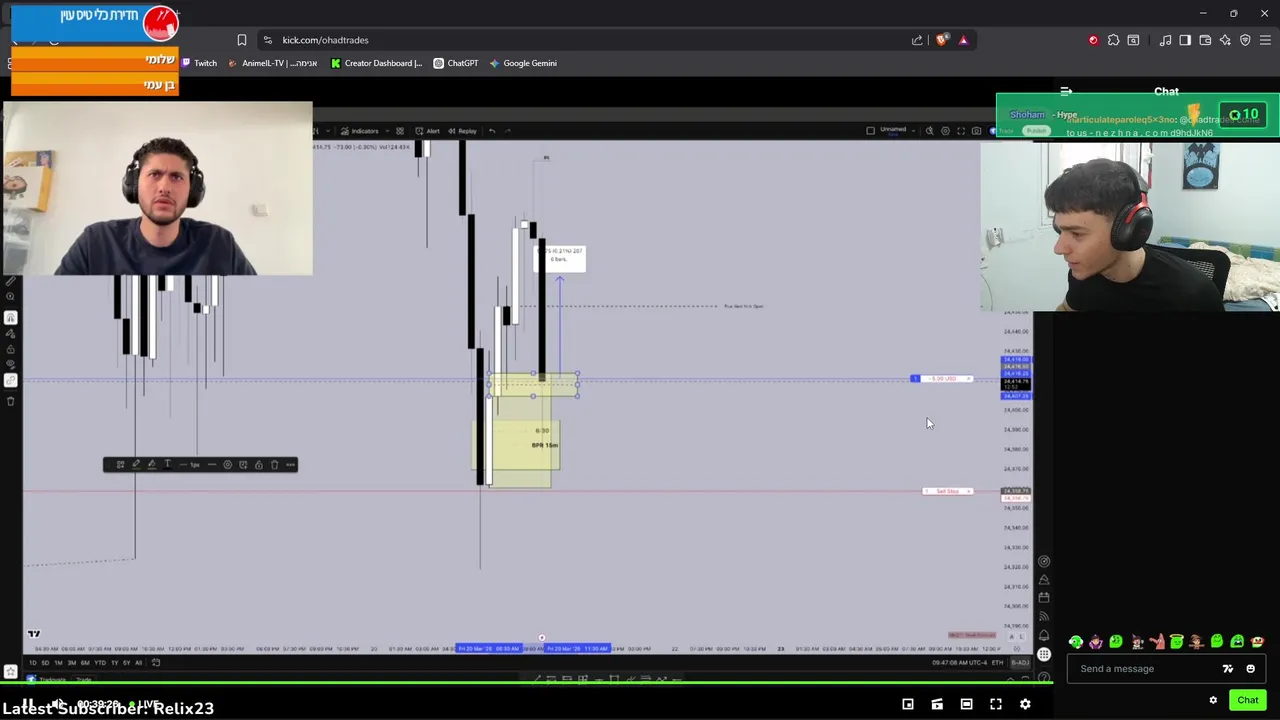Open Kick player settings gear
1280x720 pixels.
pos(1025,704)
